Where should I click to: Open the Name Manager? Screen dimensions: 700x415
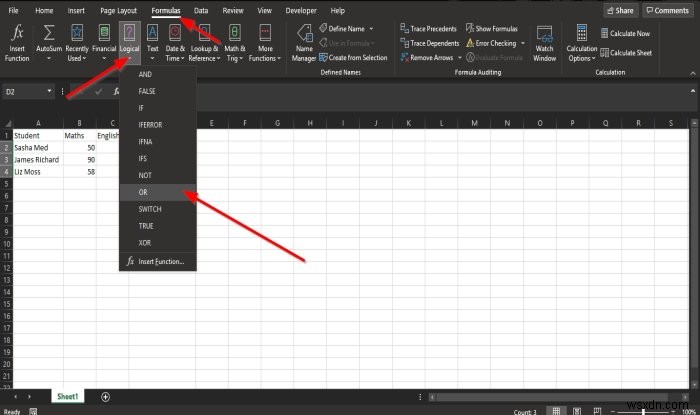[x=304, y=43]
